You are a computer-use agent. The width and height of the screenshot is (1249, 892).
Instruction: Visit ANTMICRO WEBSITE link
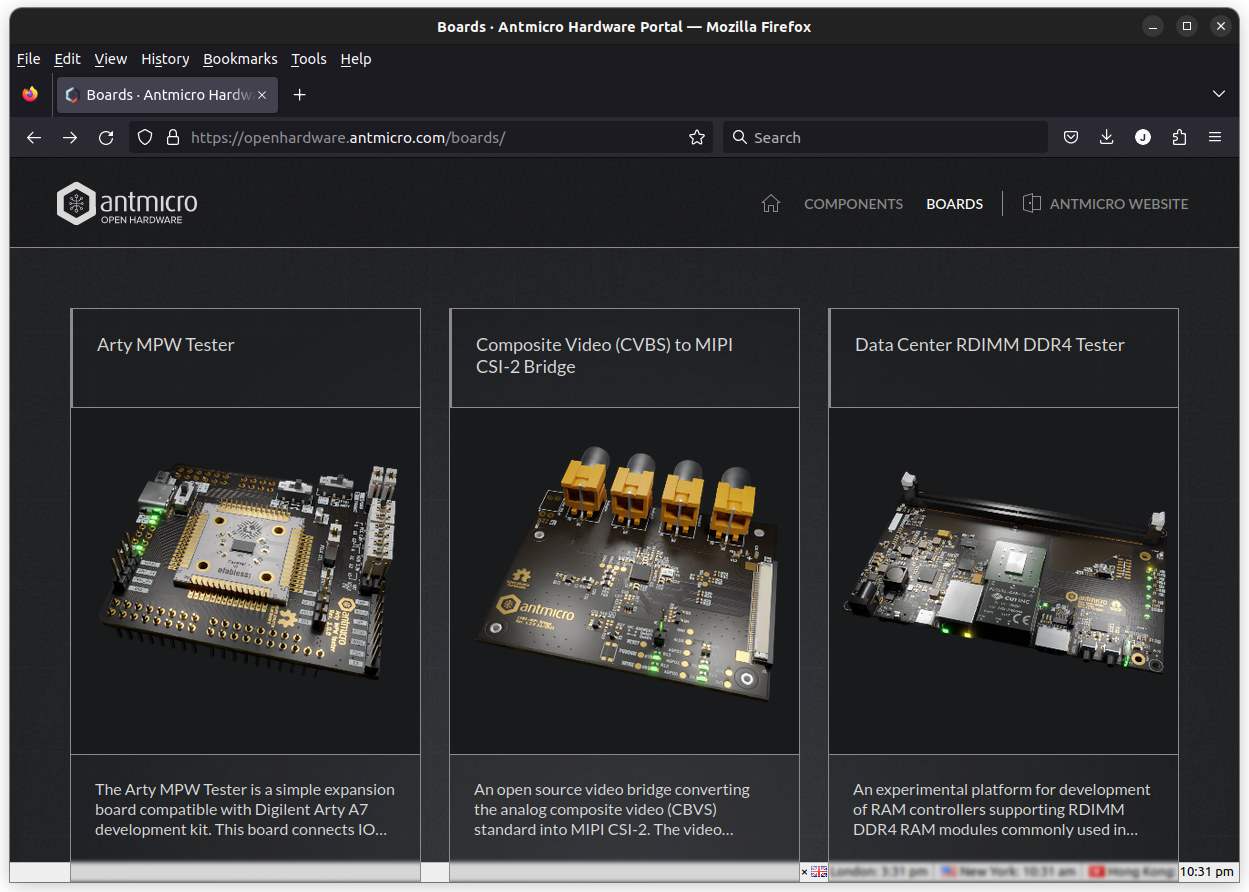[1119, 204]
